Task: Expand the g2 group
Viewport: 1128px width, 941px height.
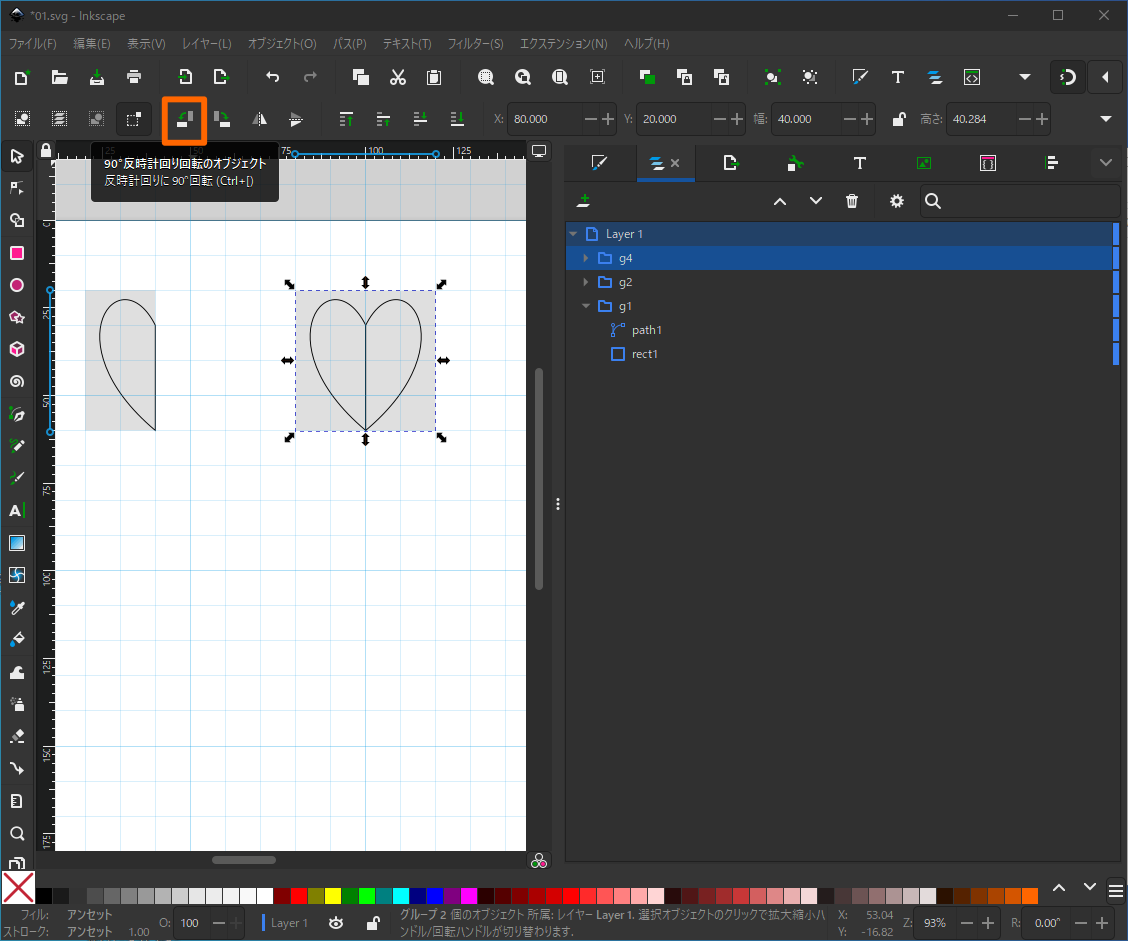Action: coord(586,282)
